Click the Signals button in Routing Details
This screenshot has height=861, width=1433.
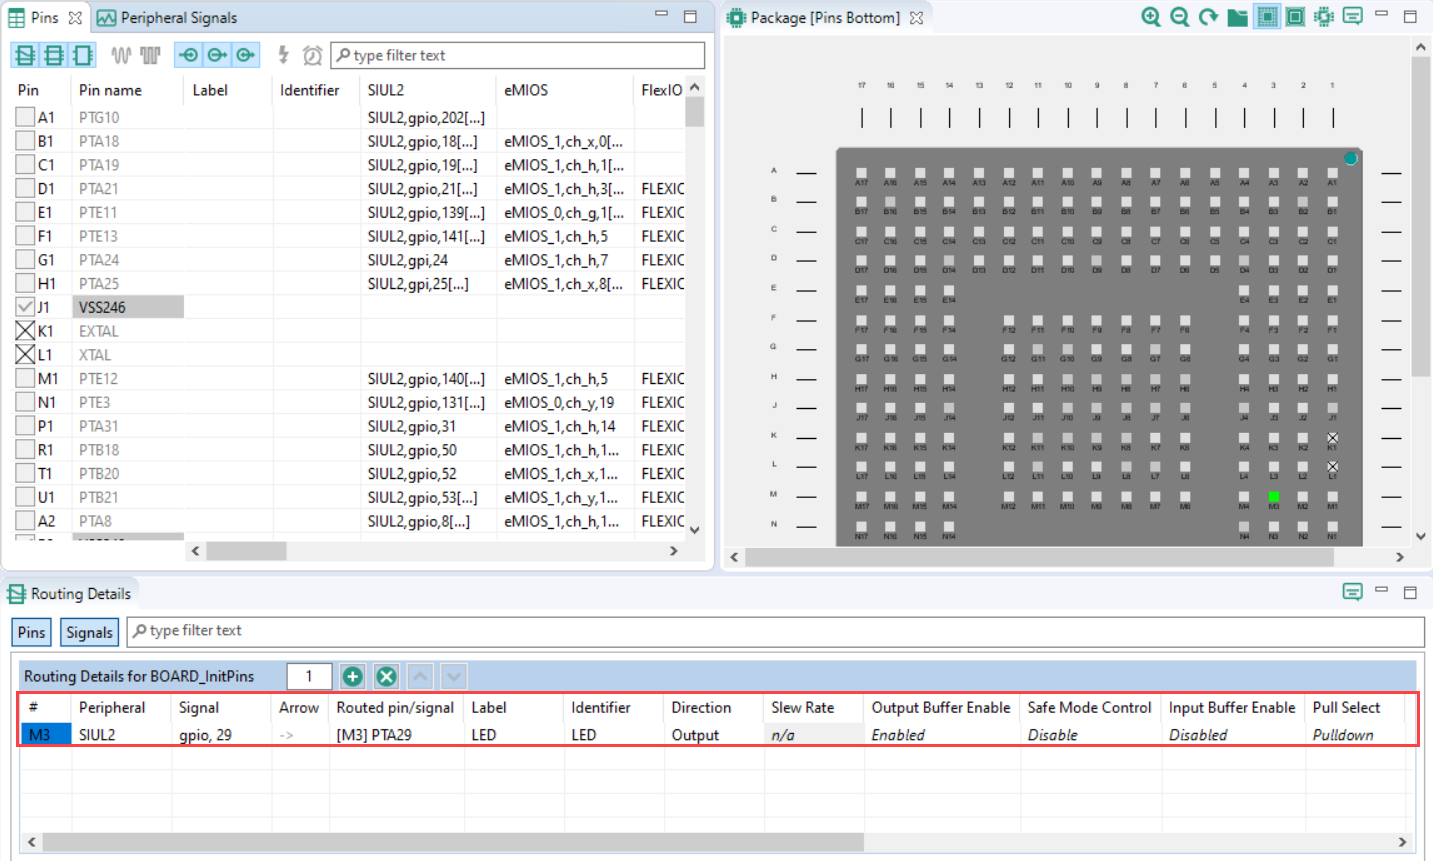point(89,632)
